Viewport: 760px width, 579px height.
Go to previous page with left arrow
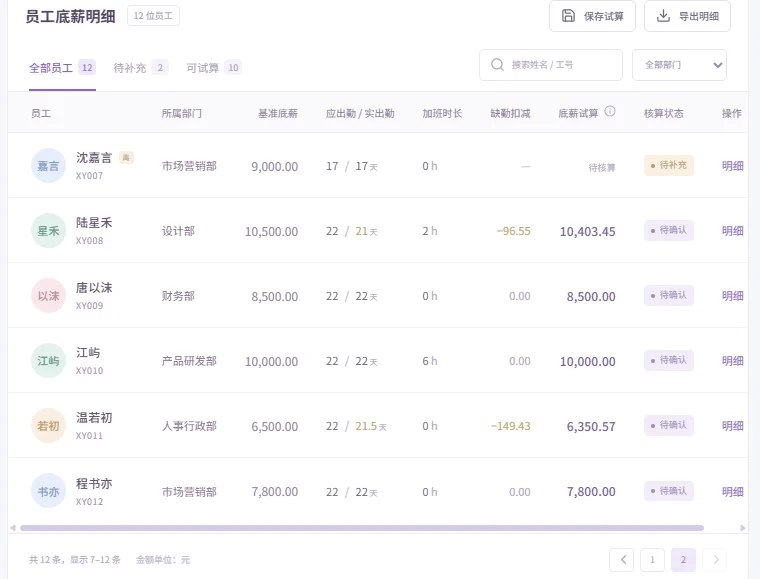tap(622, 560)
